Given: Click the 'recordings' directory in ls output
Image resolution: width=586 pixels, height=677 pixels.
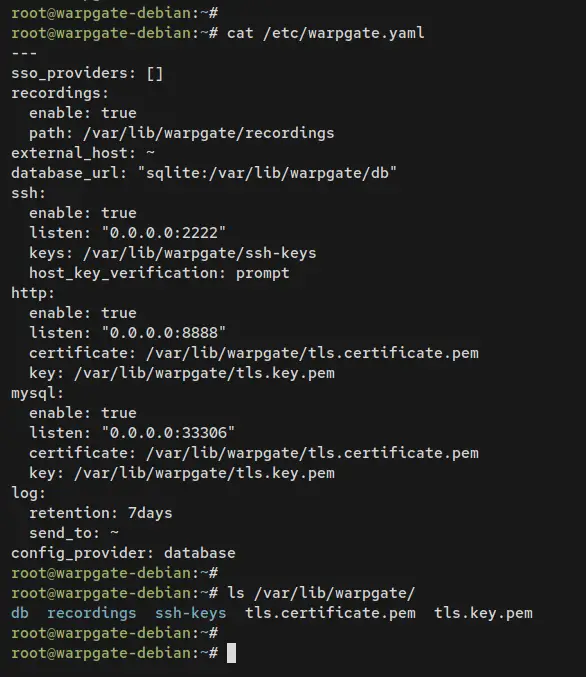Looking at the screenshot, I should click(92, 613).
